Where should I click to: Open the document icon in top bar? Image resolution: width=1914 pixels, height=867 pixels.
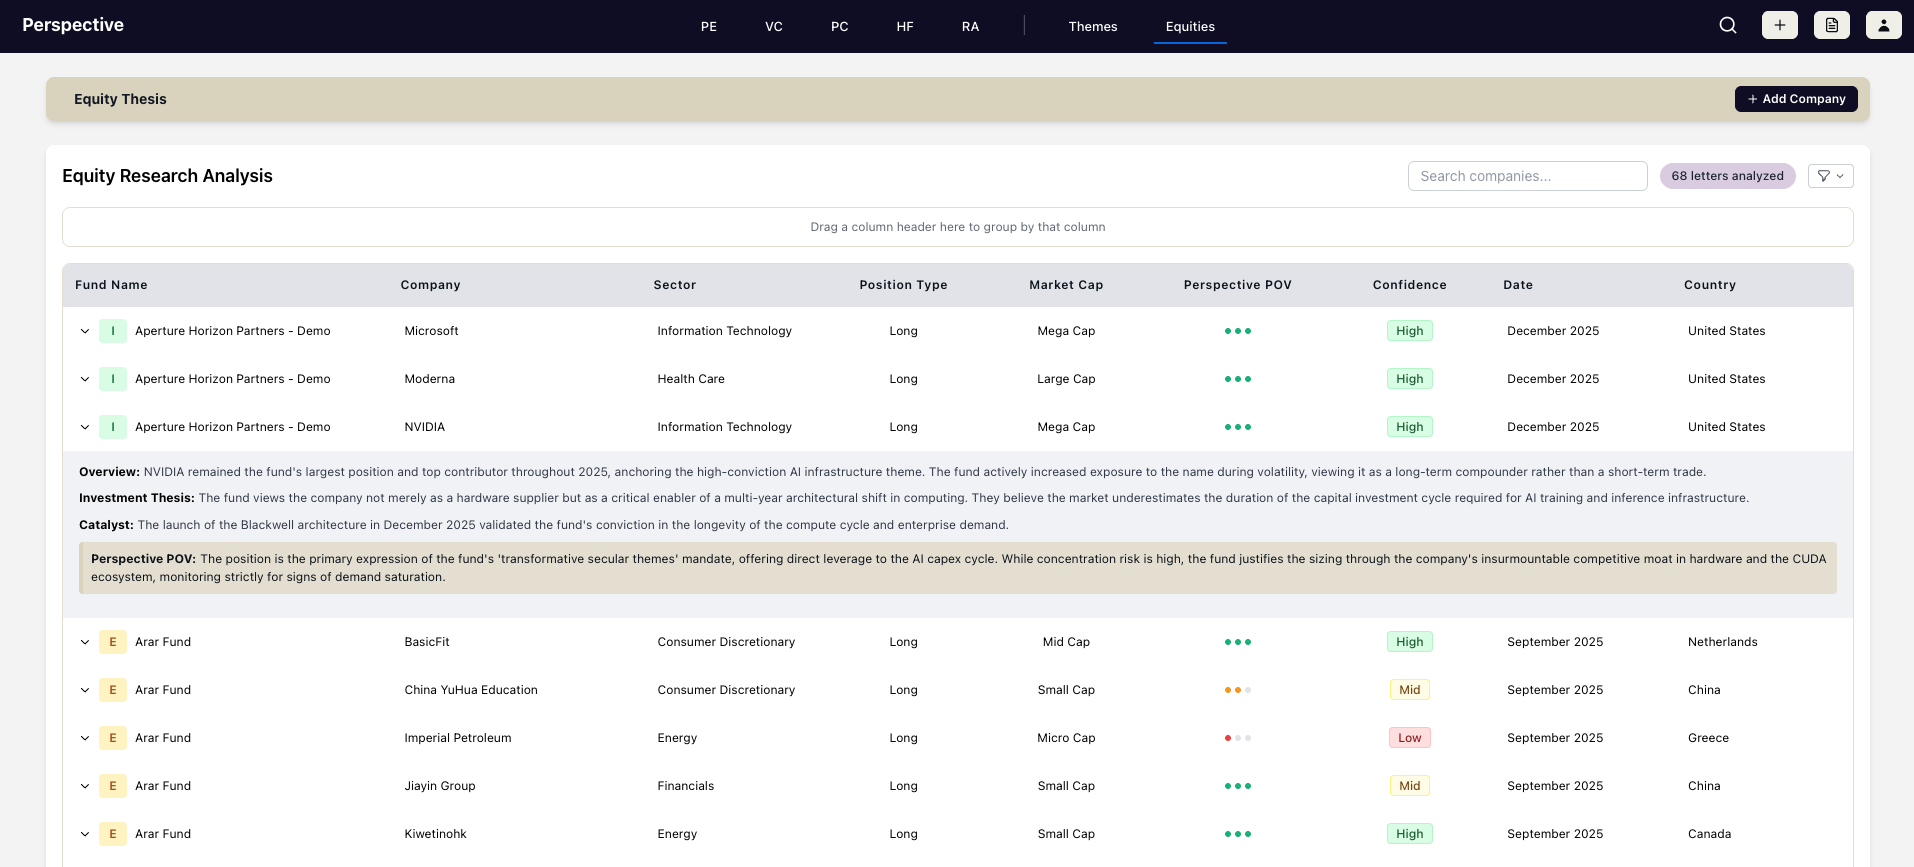click(1831, 26)
